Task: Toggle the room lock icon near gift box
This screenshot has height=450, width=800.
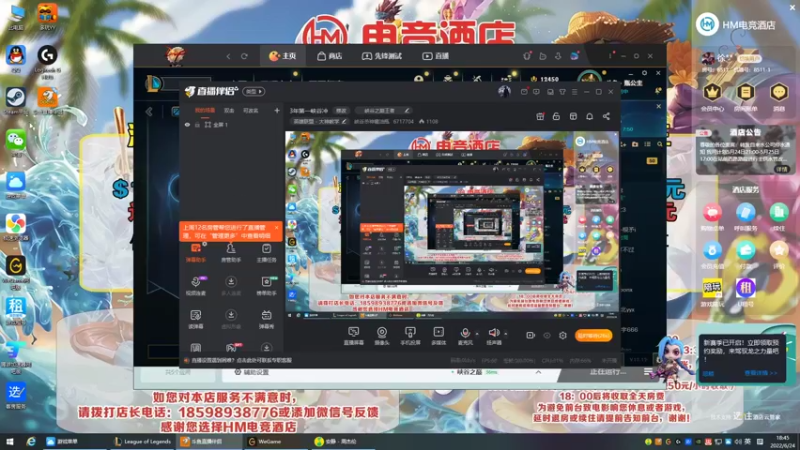Action: pyautogui.click(x=556, y=116)
